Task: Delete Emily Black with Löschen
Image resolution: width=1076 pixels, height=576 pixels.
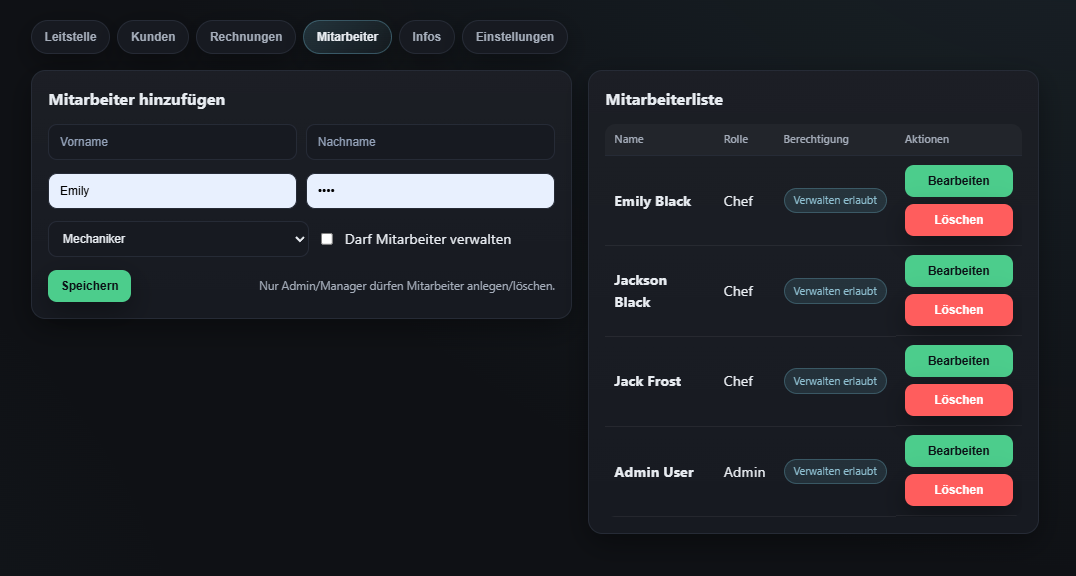Action: [x=958, y=220]
